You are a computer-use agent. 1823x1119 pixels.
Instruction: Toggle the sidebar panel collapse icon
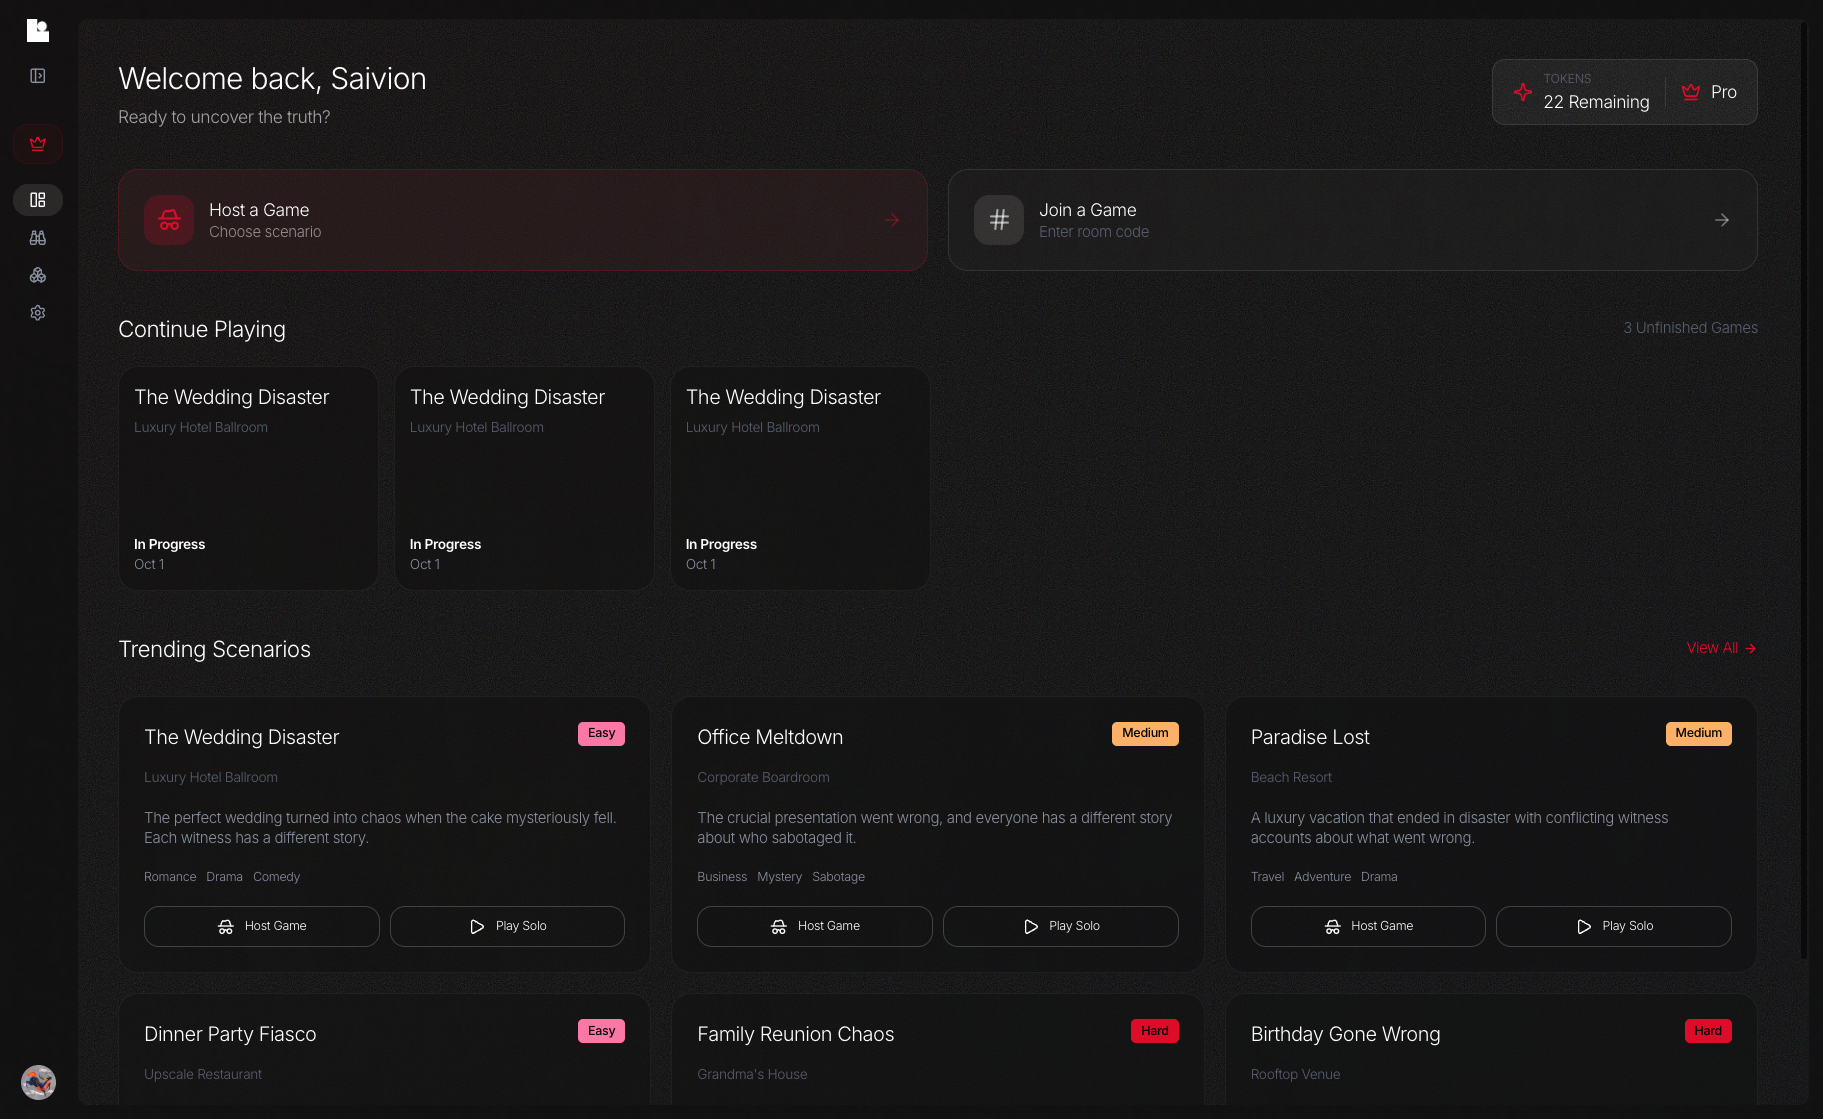[x=38, y=76]
